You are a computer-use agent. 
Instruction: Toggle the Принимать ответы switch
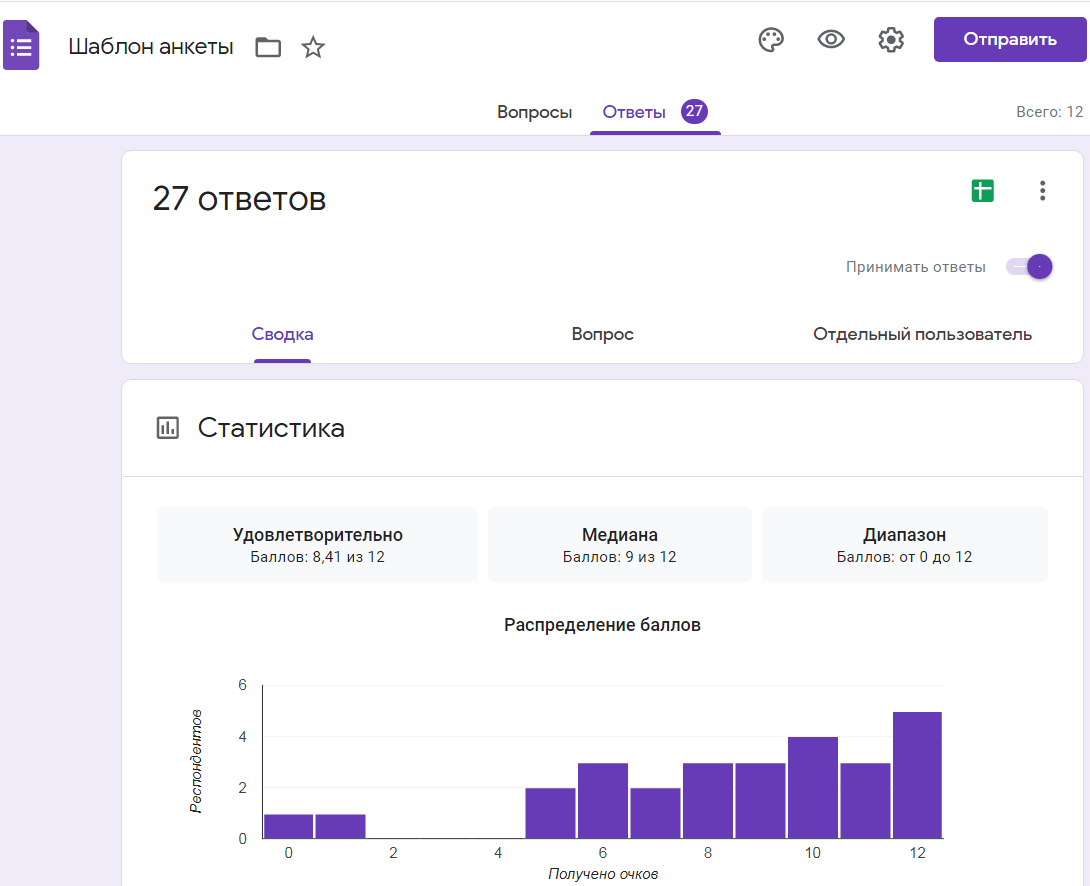[1030, 267]
